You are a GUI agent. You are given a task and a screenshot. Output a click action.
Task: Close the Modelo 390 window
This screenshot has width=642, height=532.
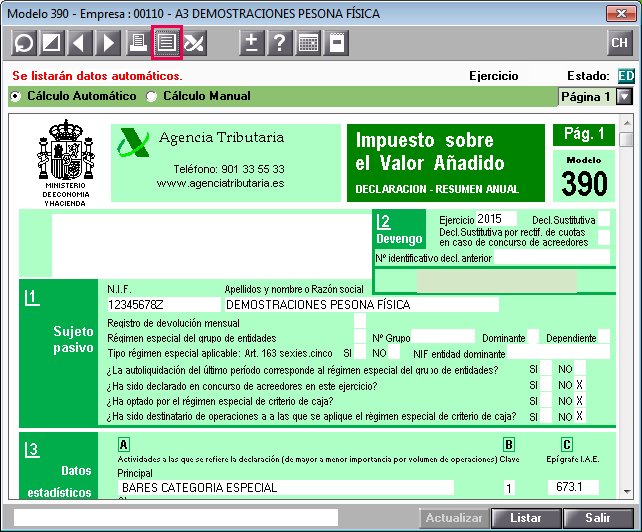[x=621, y=14]
